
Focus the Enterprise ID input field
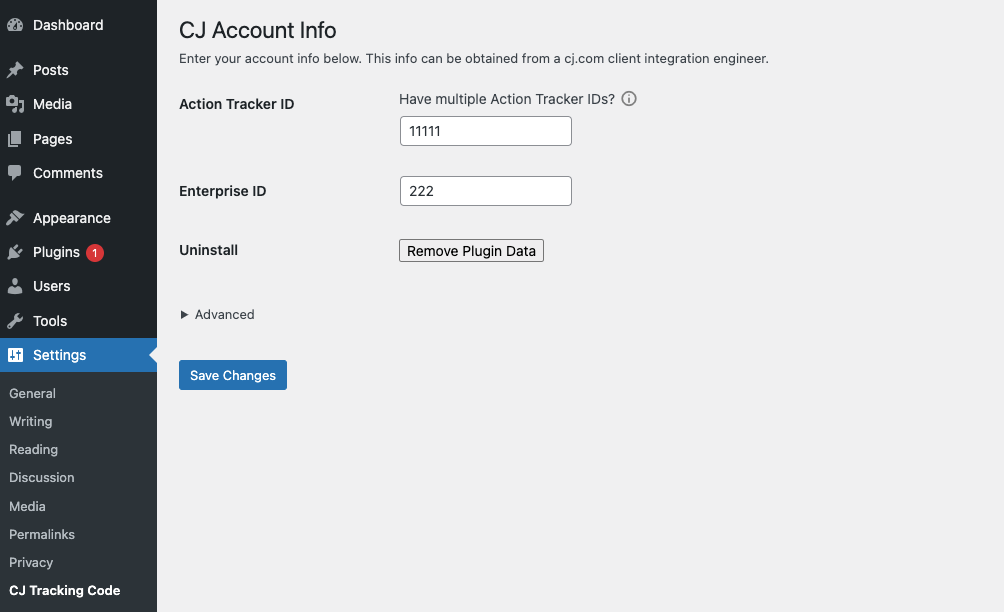[x=486, y=191]
